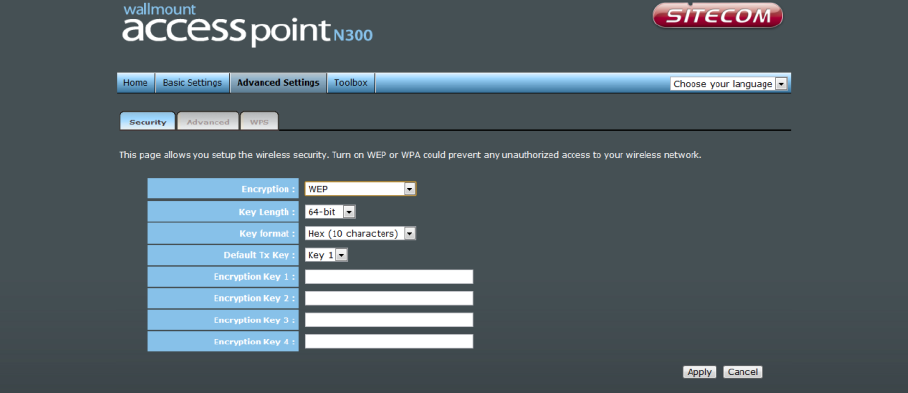Image resolution: width=908 pixels, height=393 pixels.
Task: Click the Sitecom logo
Action: click(717, 15)
